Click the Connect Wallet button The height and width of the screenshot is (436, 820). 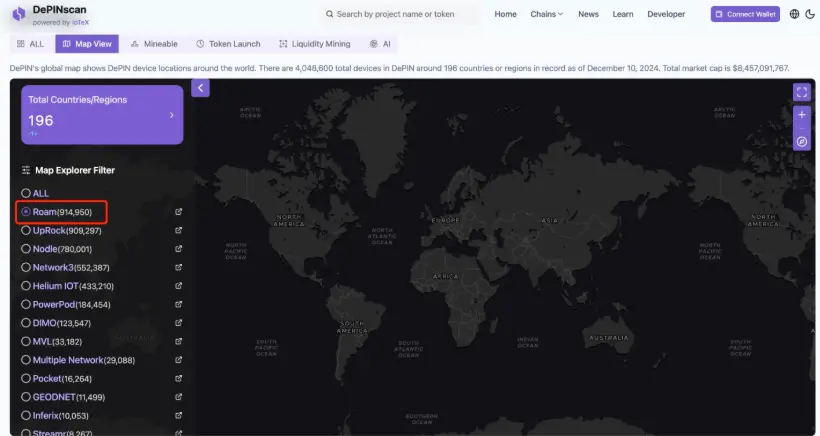(x=745, y=14)
